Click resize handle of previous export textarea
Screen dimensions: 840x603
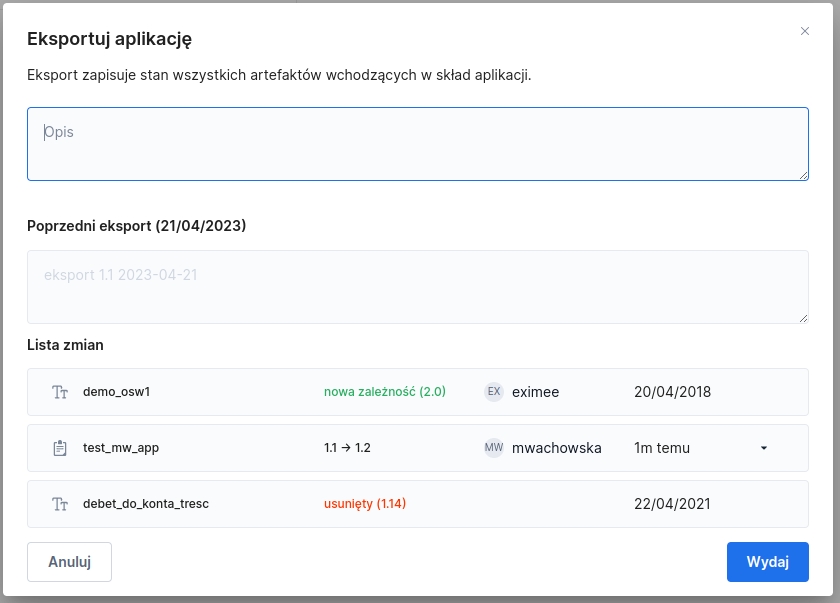pos(803,318)
